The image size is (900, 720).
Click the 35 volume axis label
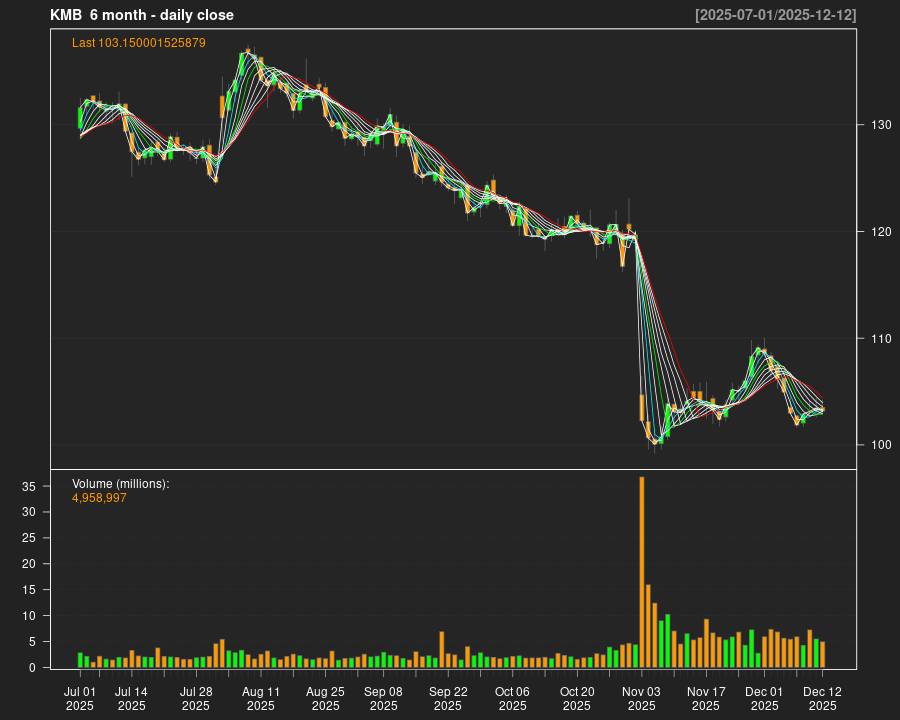click(x=32, y=487)
